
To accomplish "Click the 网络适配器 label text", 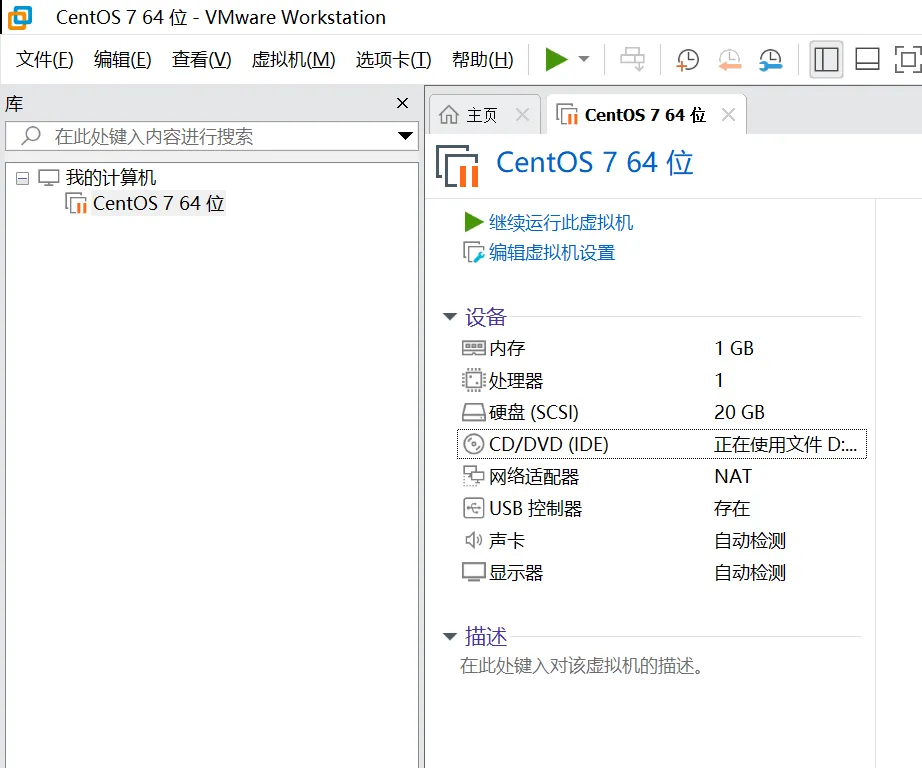I will click(x=534, y=476).
